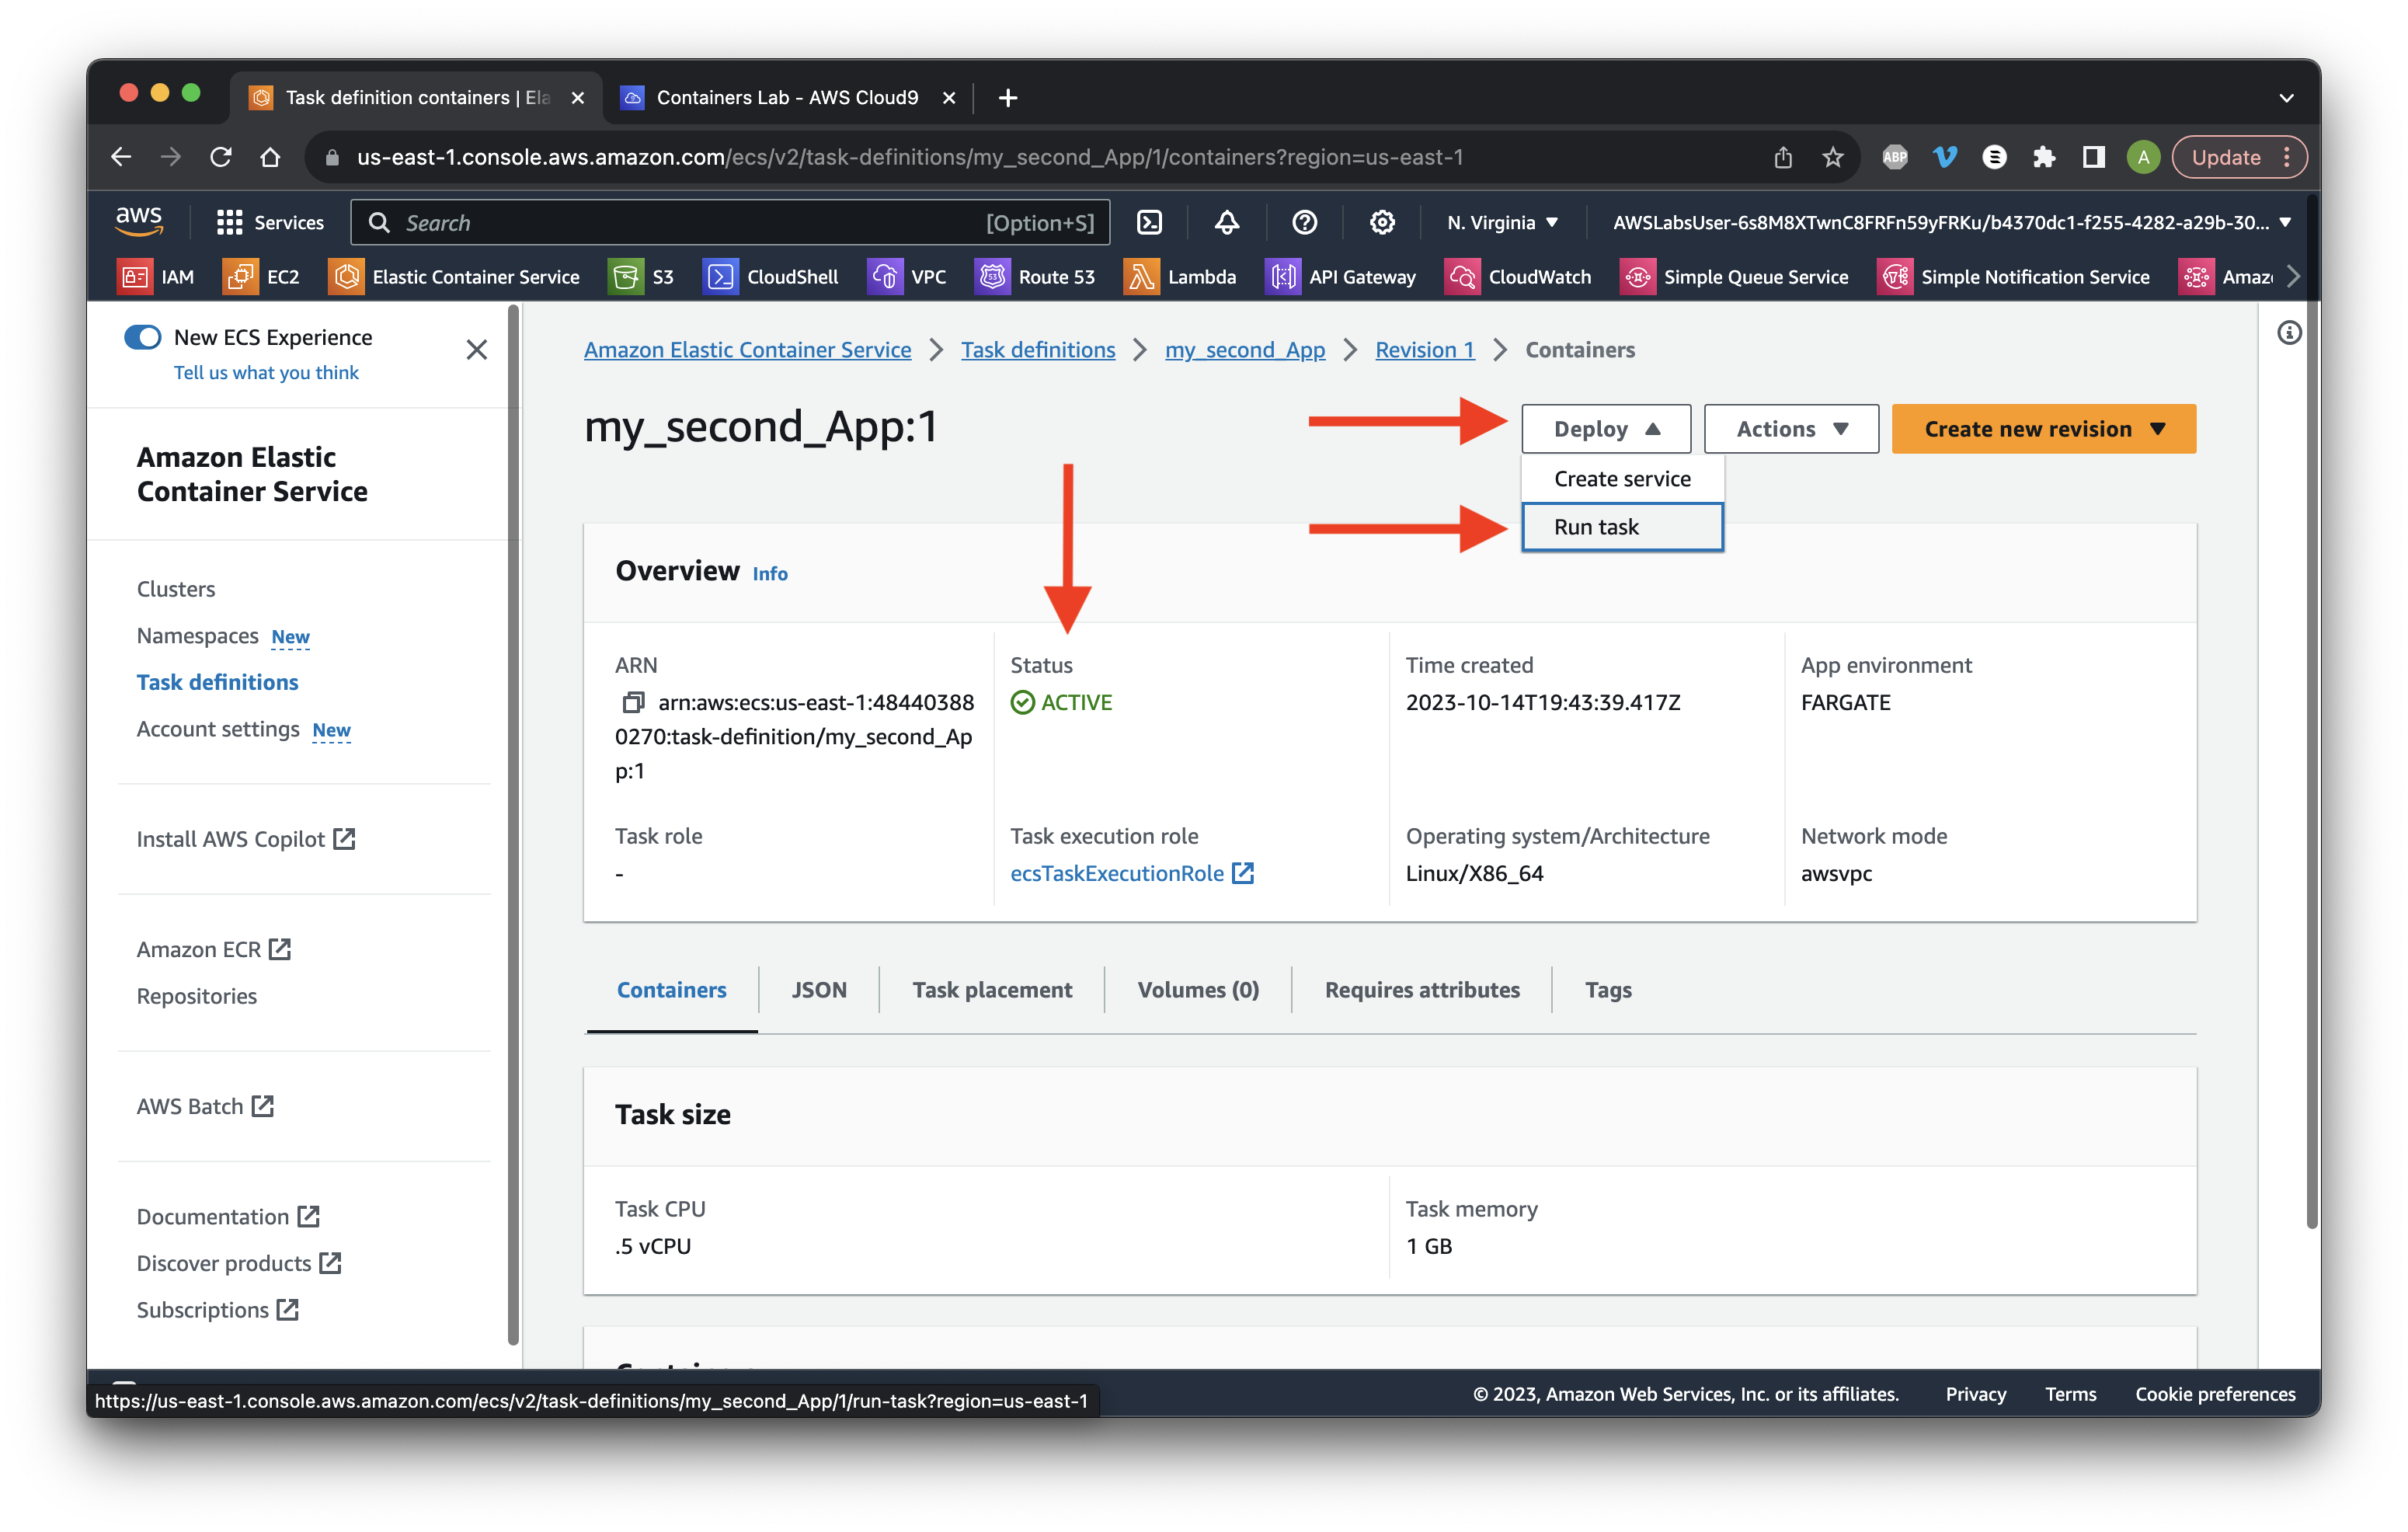The width and height of the screenshot is (2408, 1532).
Task: Click the AWS logo home icon
Action: [x=139, y=221]
